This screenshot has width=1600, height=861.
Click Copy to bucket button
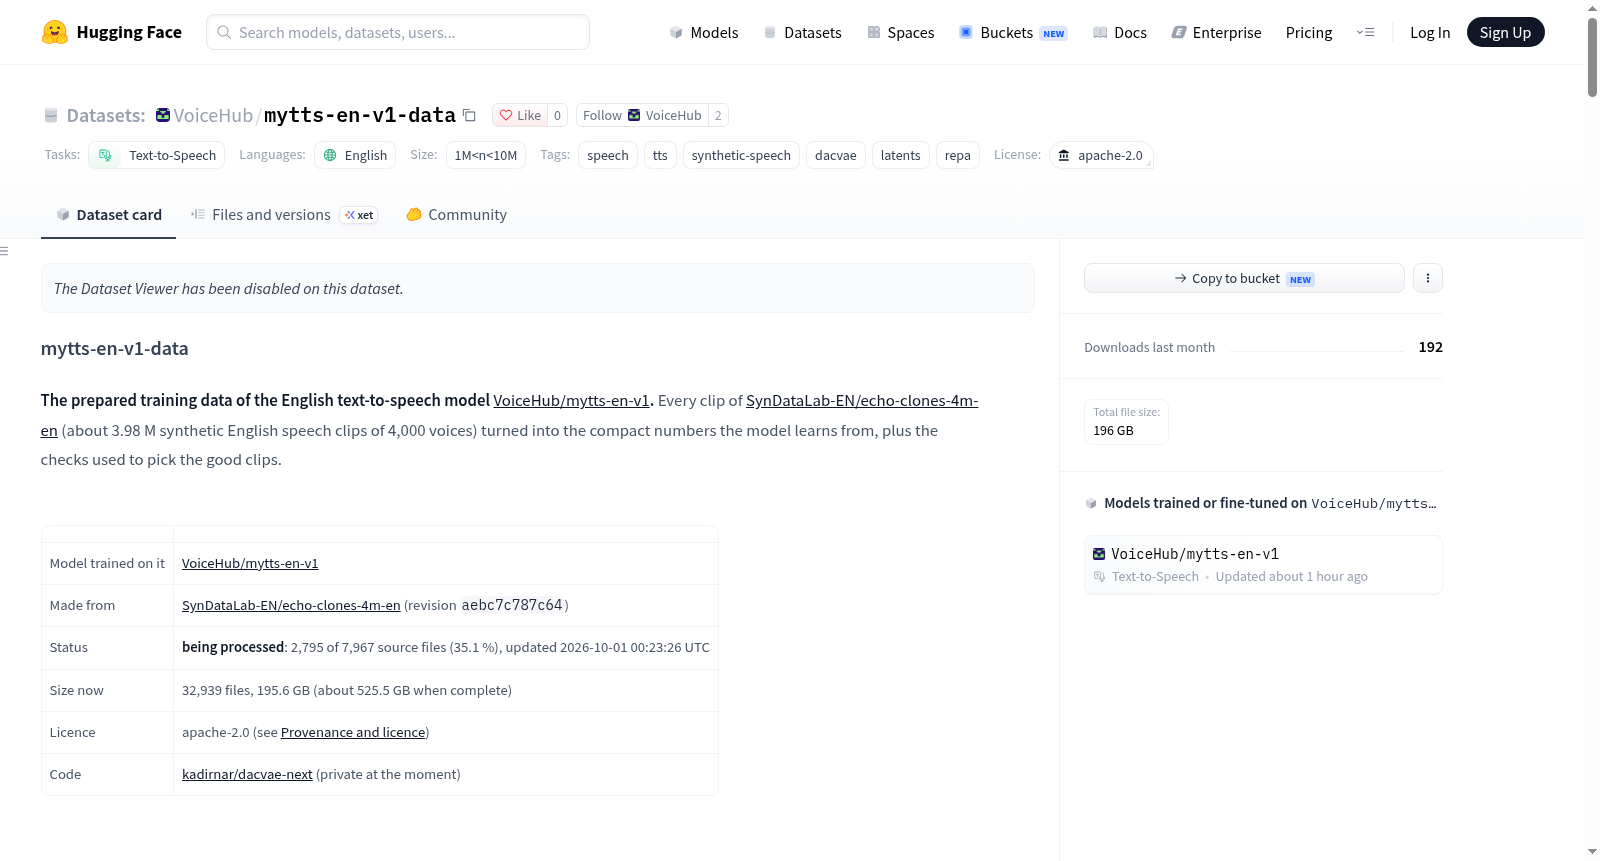pos(1244,278)
